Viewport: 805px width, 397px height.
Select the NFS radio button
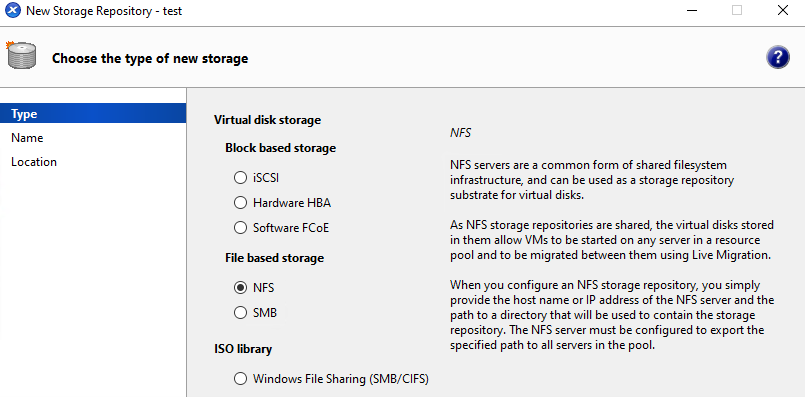240,288
